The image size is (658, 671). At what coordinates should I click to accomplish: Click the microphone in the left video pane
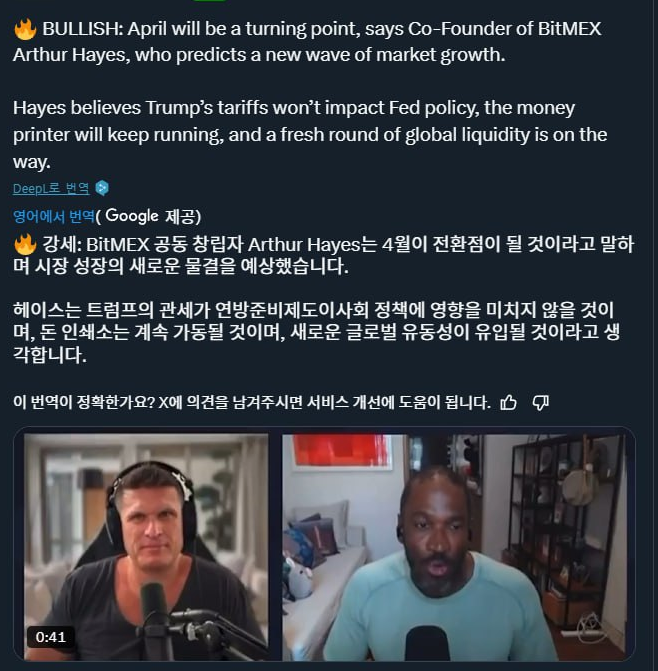(x=155, y=621)
